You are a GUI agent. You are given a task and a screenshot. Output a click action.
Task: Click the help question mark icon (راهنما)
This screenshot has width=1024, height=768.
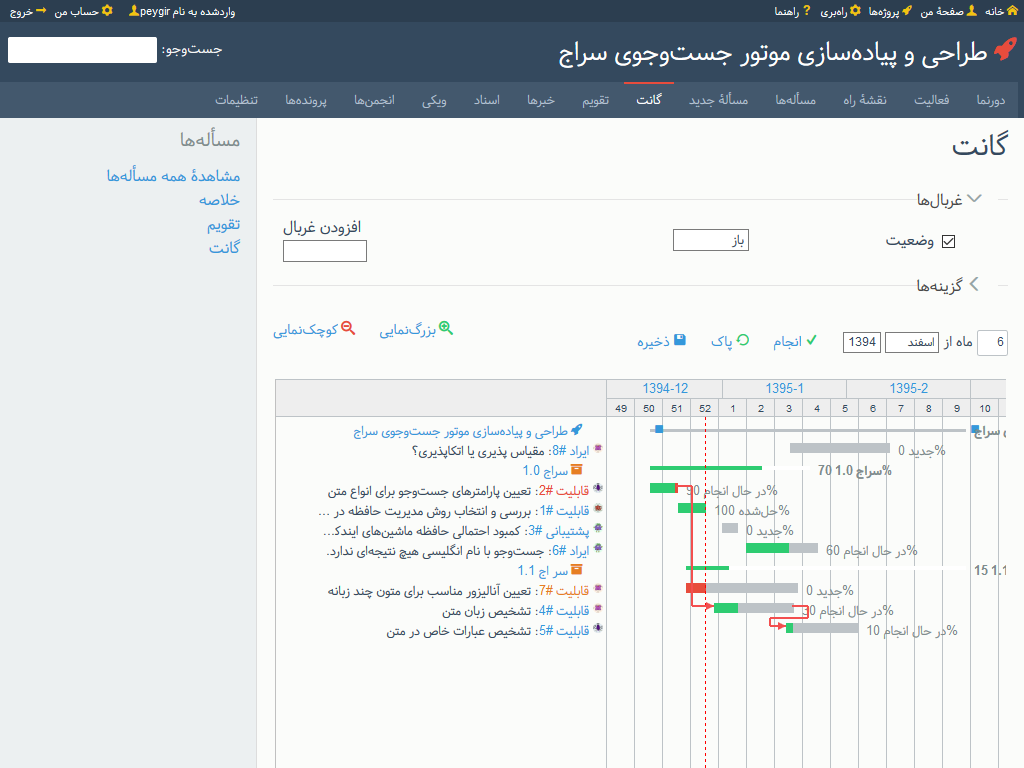(x=807, y=11)
